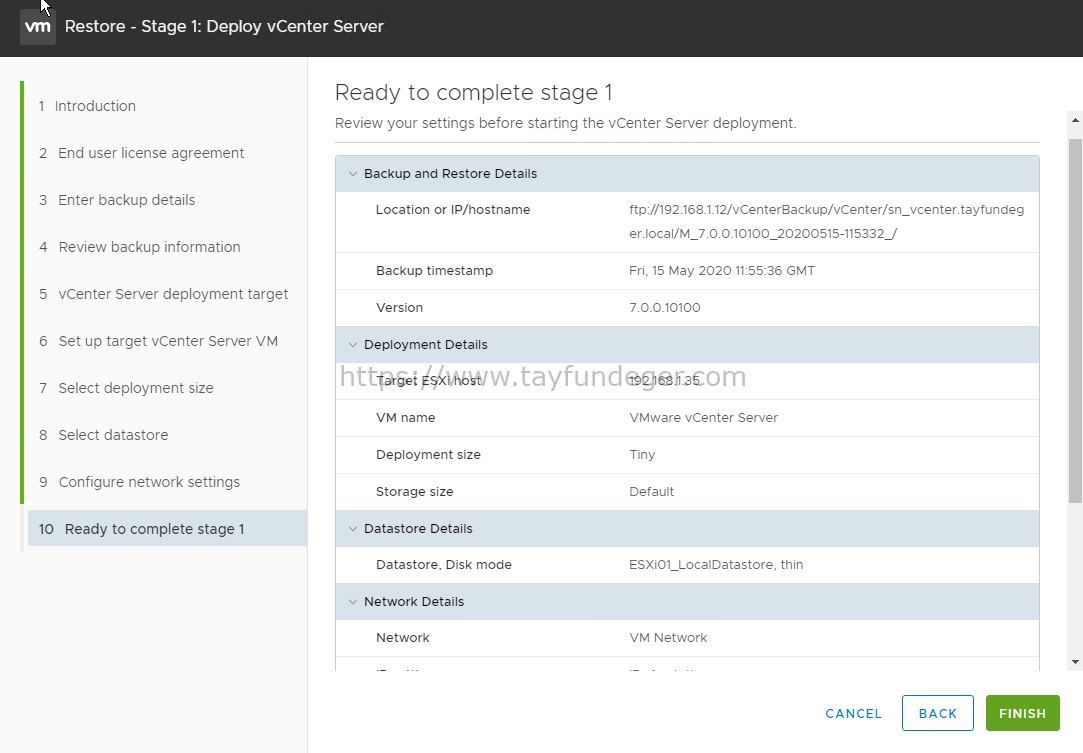Click scrollbar up arrow
This screenshot has width=1083, height=753.
click(x=1075, y=120)
